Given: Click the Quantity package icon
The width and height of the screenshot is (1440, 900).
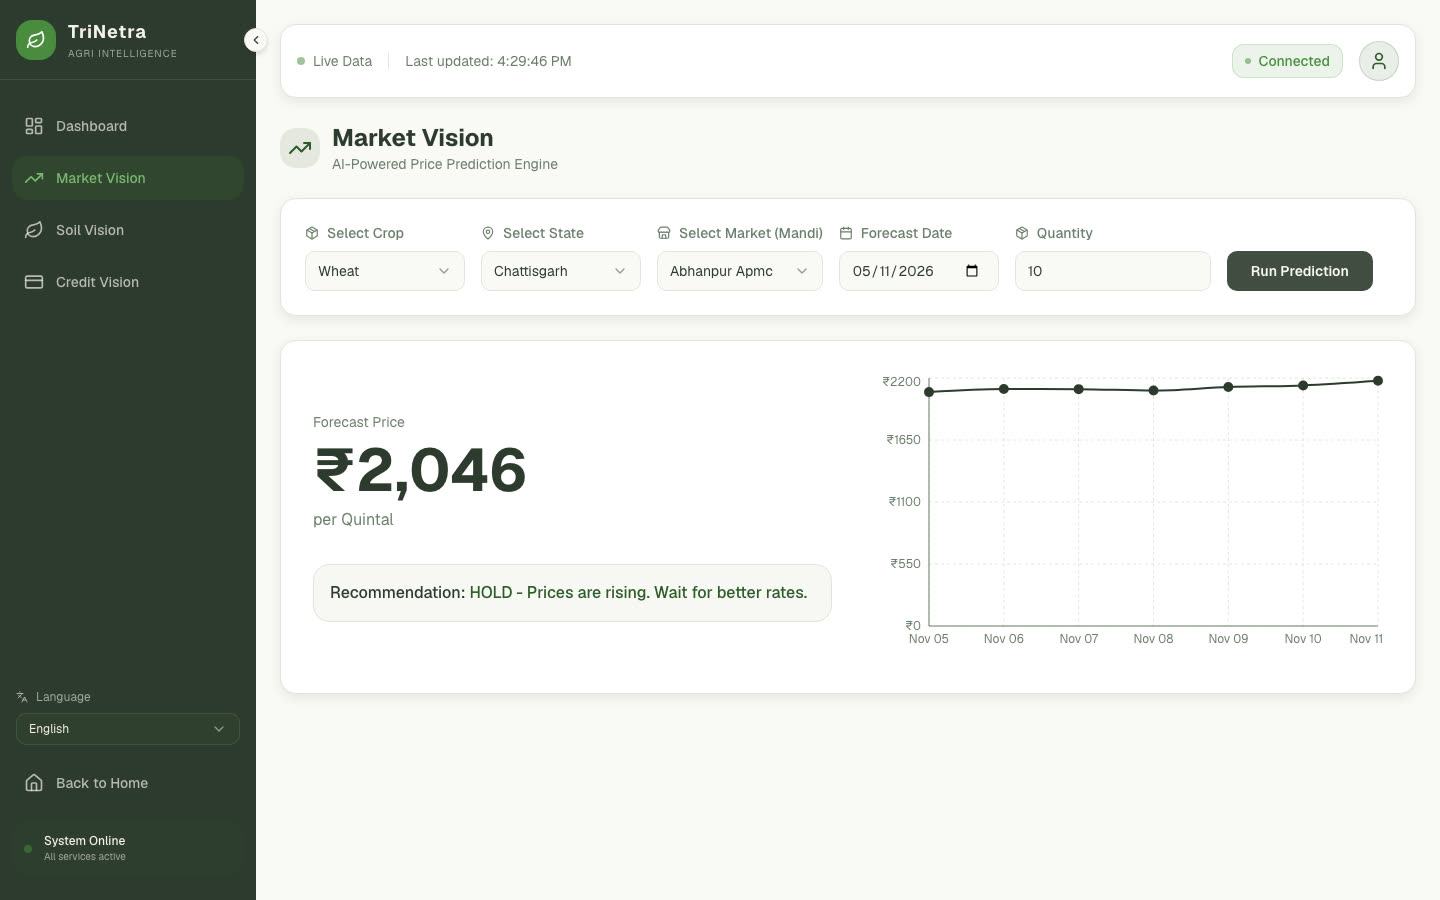Looking at the screenshot, I should [x=1022, y=233].
